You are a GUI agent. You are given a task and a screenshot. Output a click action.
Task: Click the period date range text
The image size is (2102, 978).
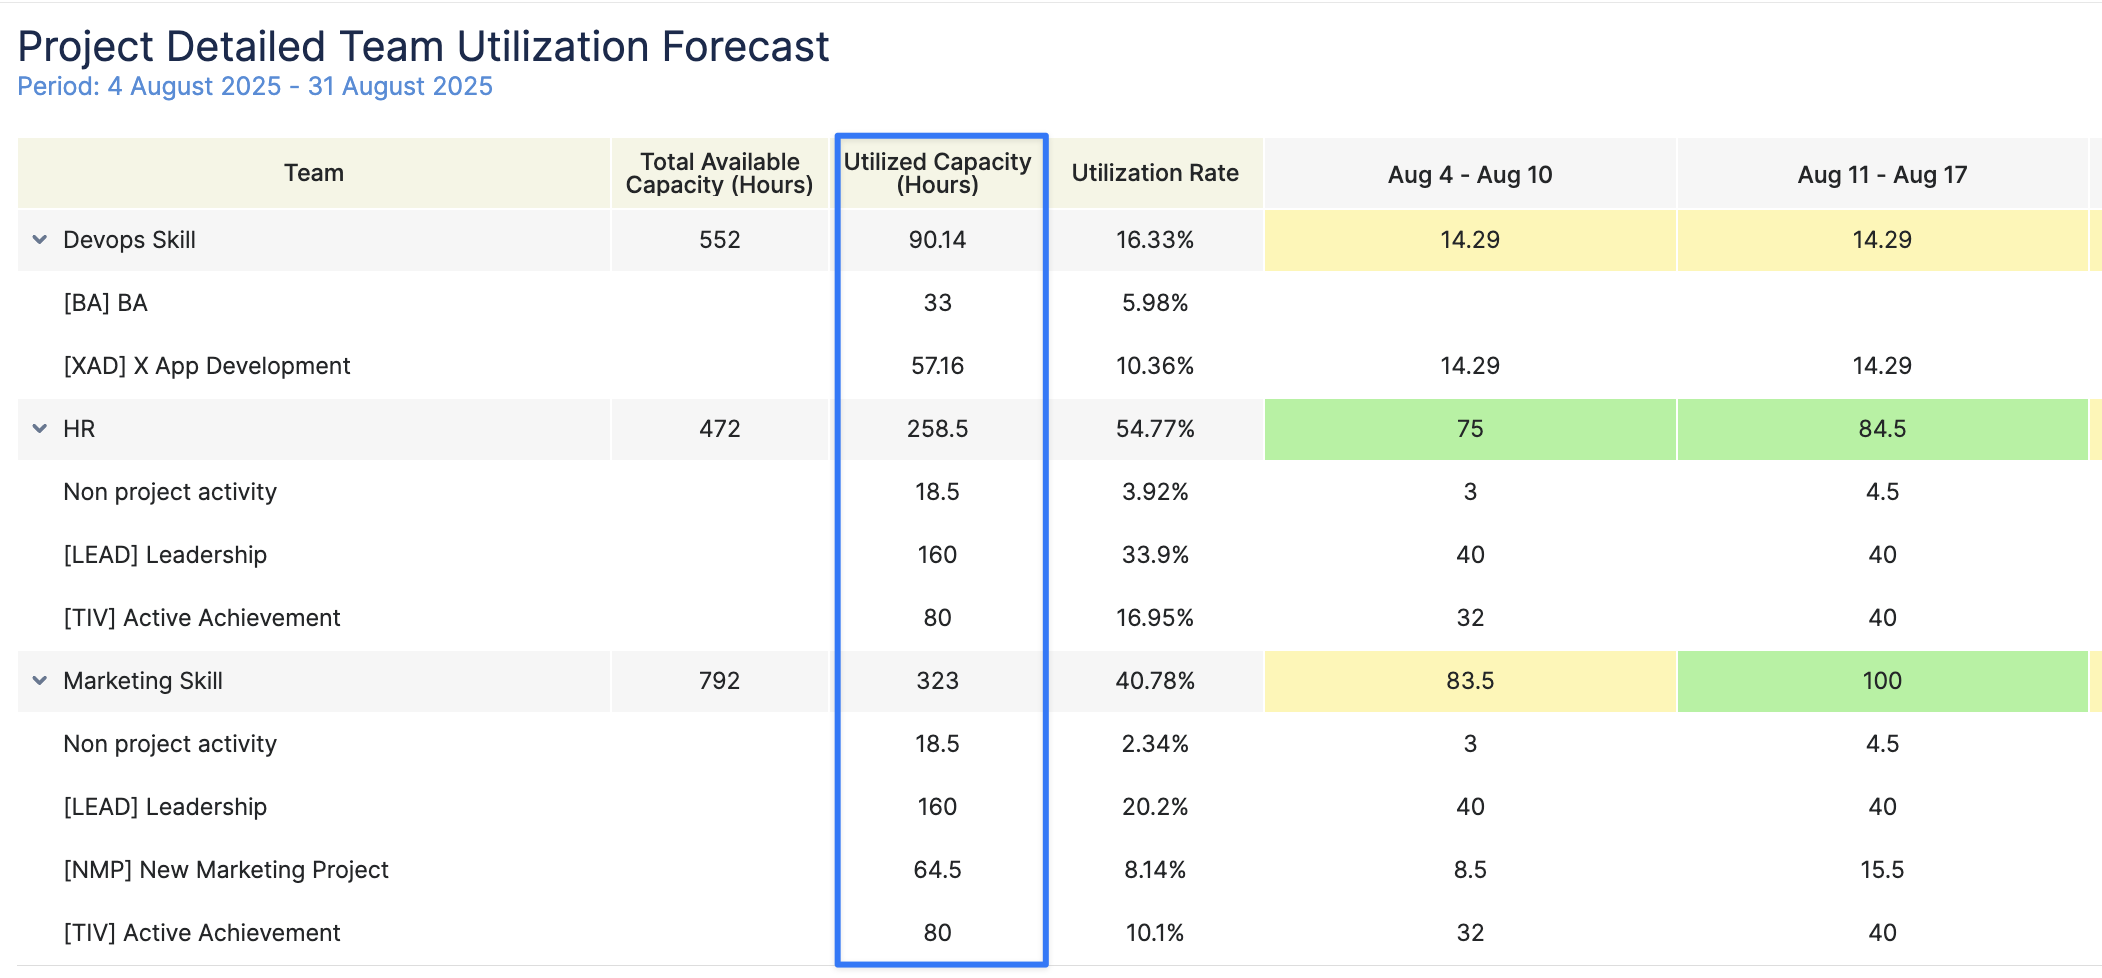(255, 87)
